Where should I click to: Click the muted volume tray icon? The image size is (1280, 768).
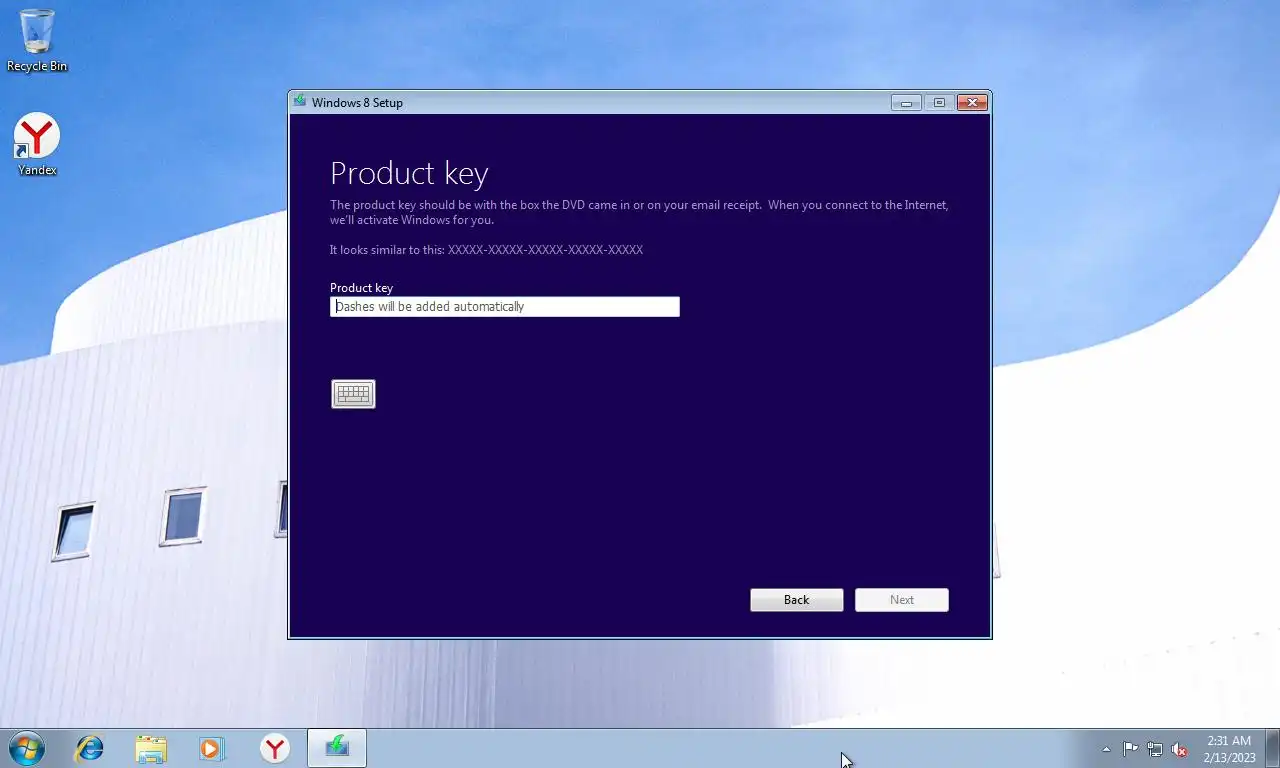tap(1179, 749)
